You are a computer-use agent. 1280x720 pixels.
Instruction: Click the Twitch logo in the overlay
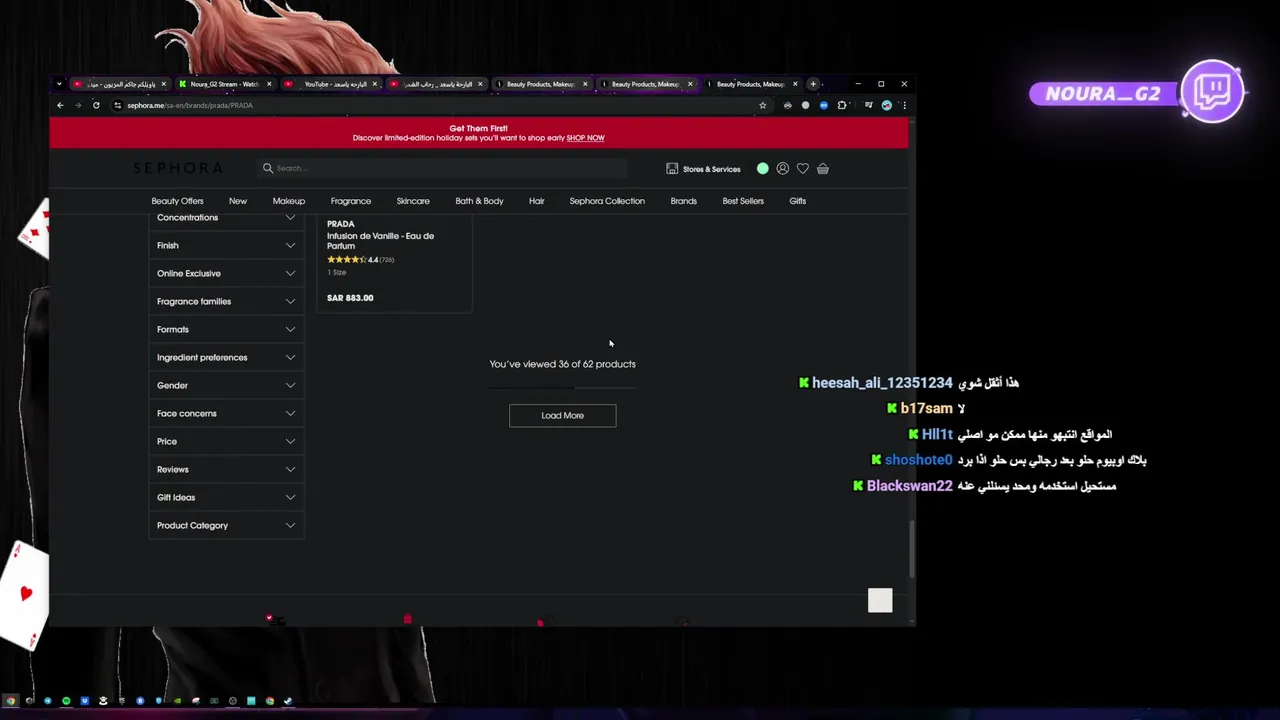(x=1212, y=92)
